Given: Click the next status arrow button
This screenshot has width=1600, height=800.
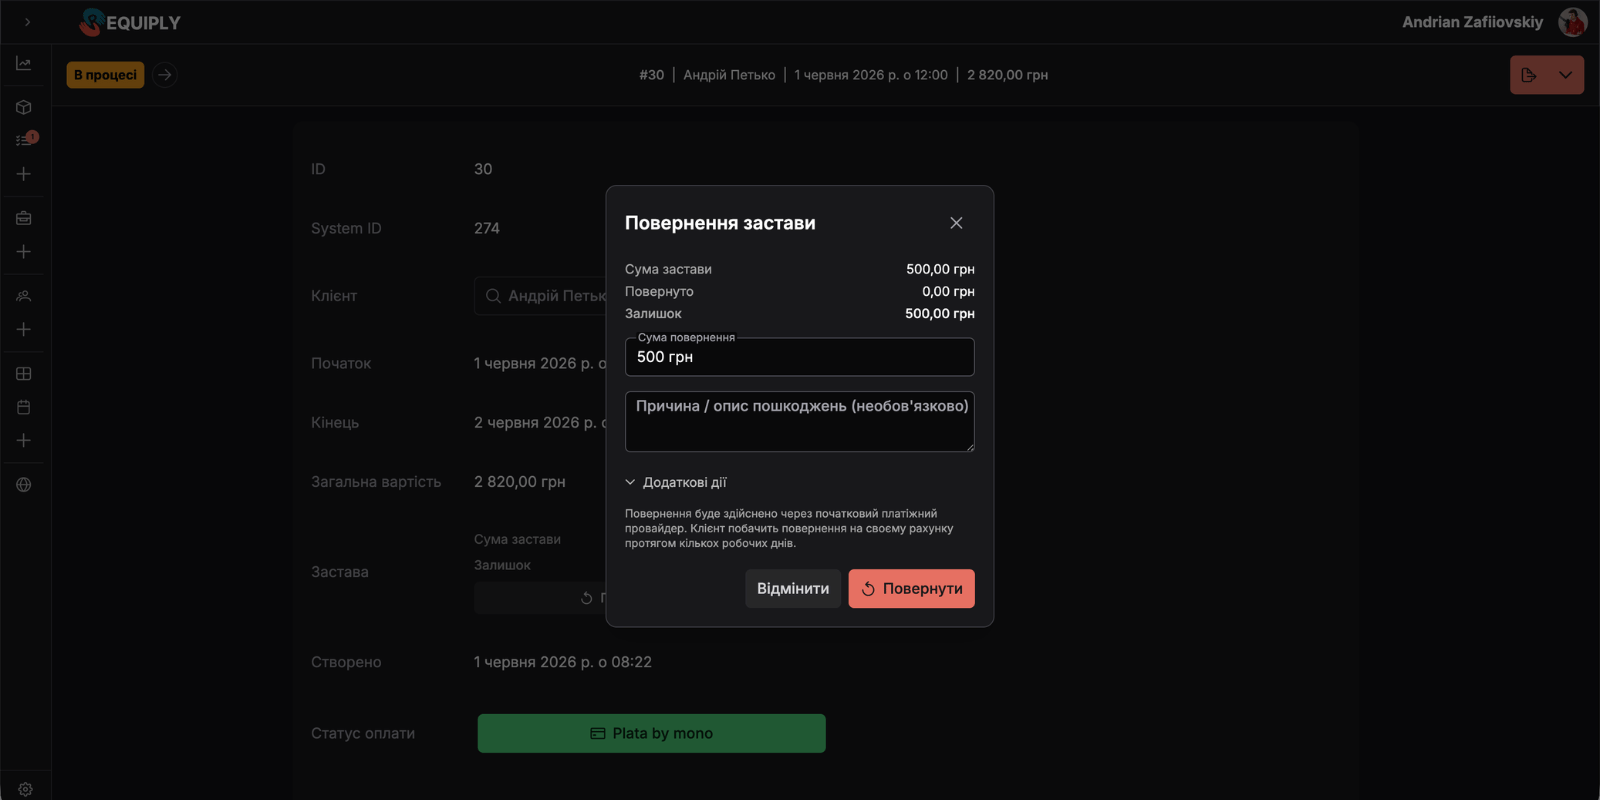Looking at the screenshot, I should click(x=165, y=75).
